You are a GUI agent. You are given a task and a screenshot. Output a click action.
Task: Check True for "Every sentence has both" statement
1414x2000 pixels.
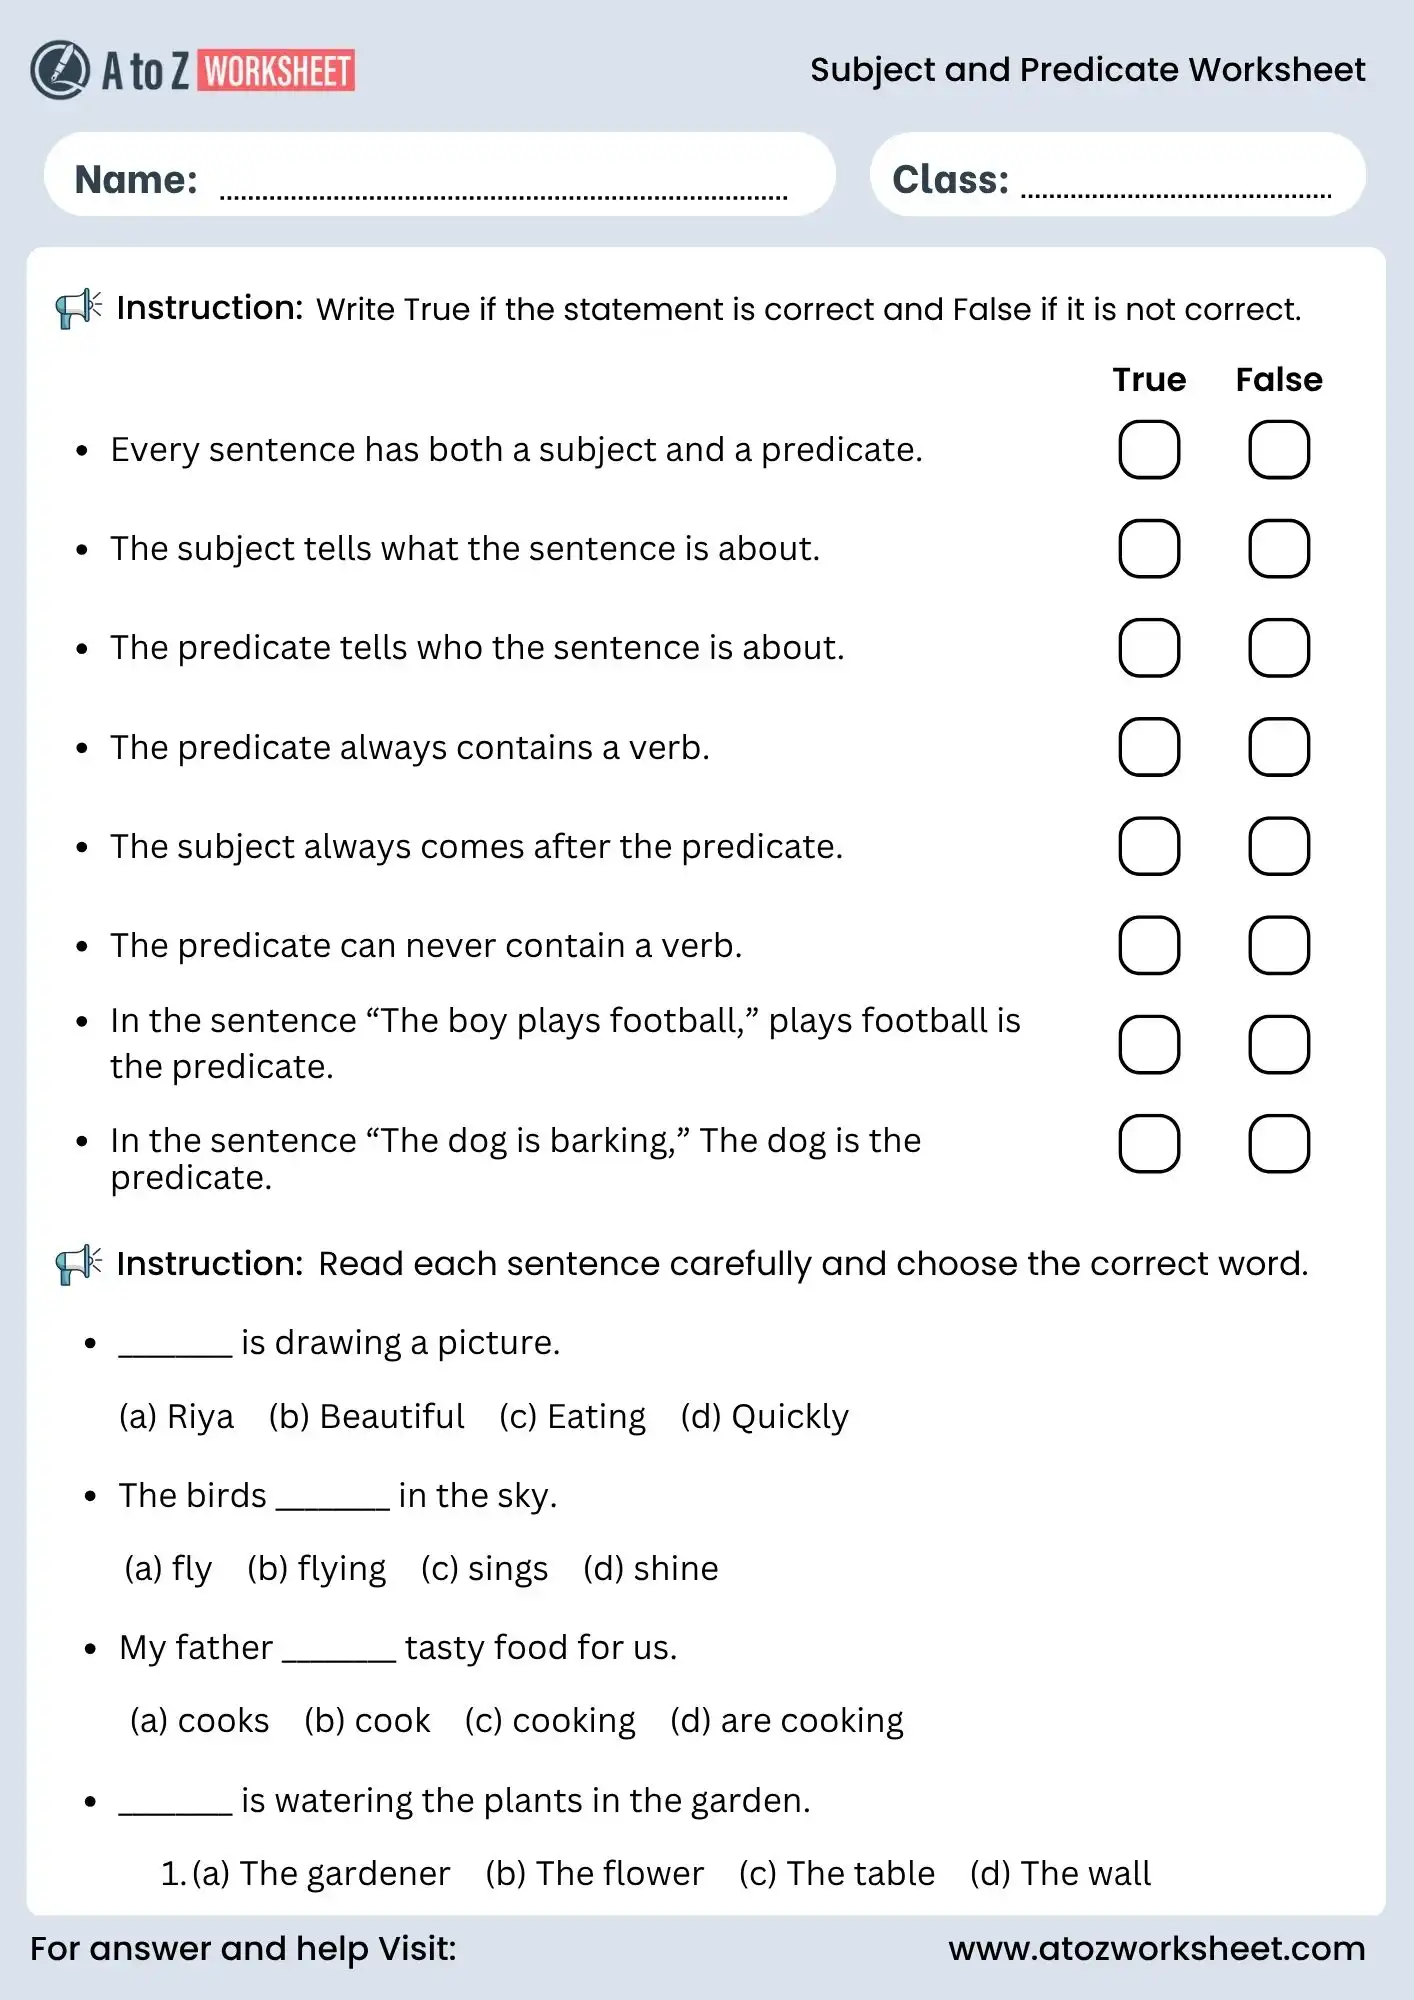(x=1149, y=450)
